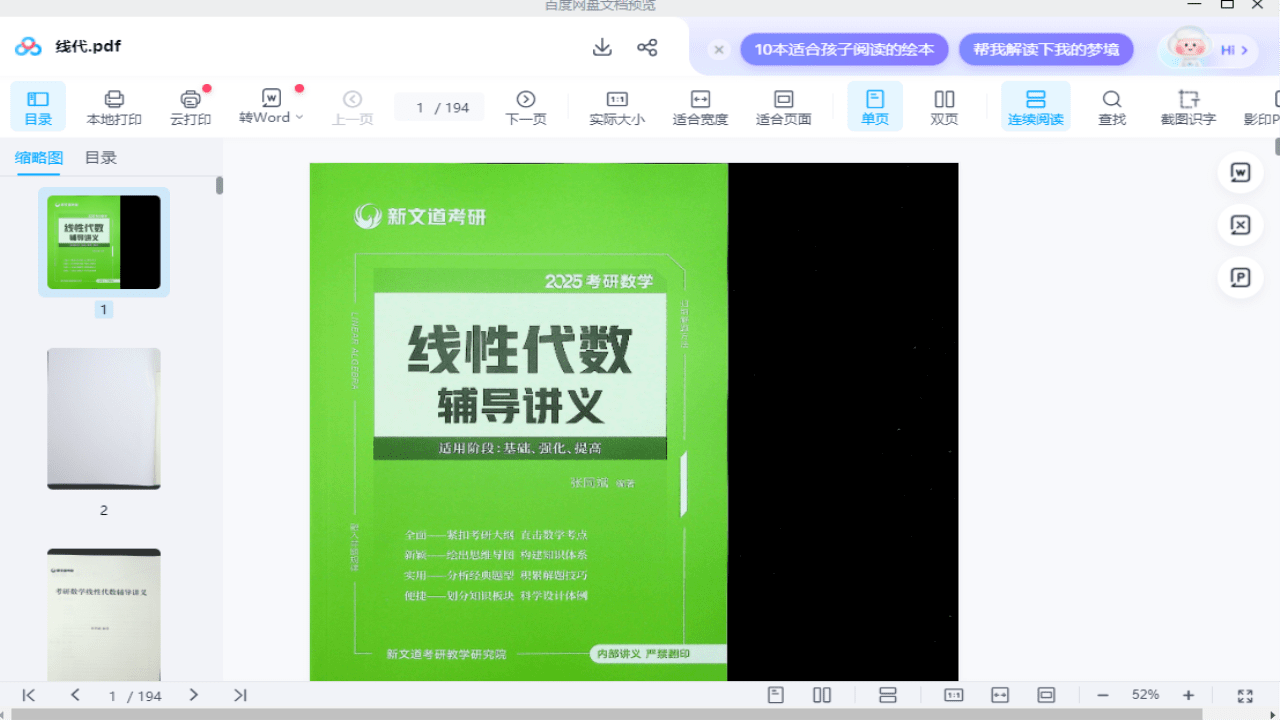Switch to the 目录 sidebar tab

coord(101,158)
